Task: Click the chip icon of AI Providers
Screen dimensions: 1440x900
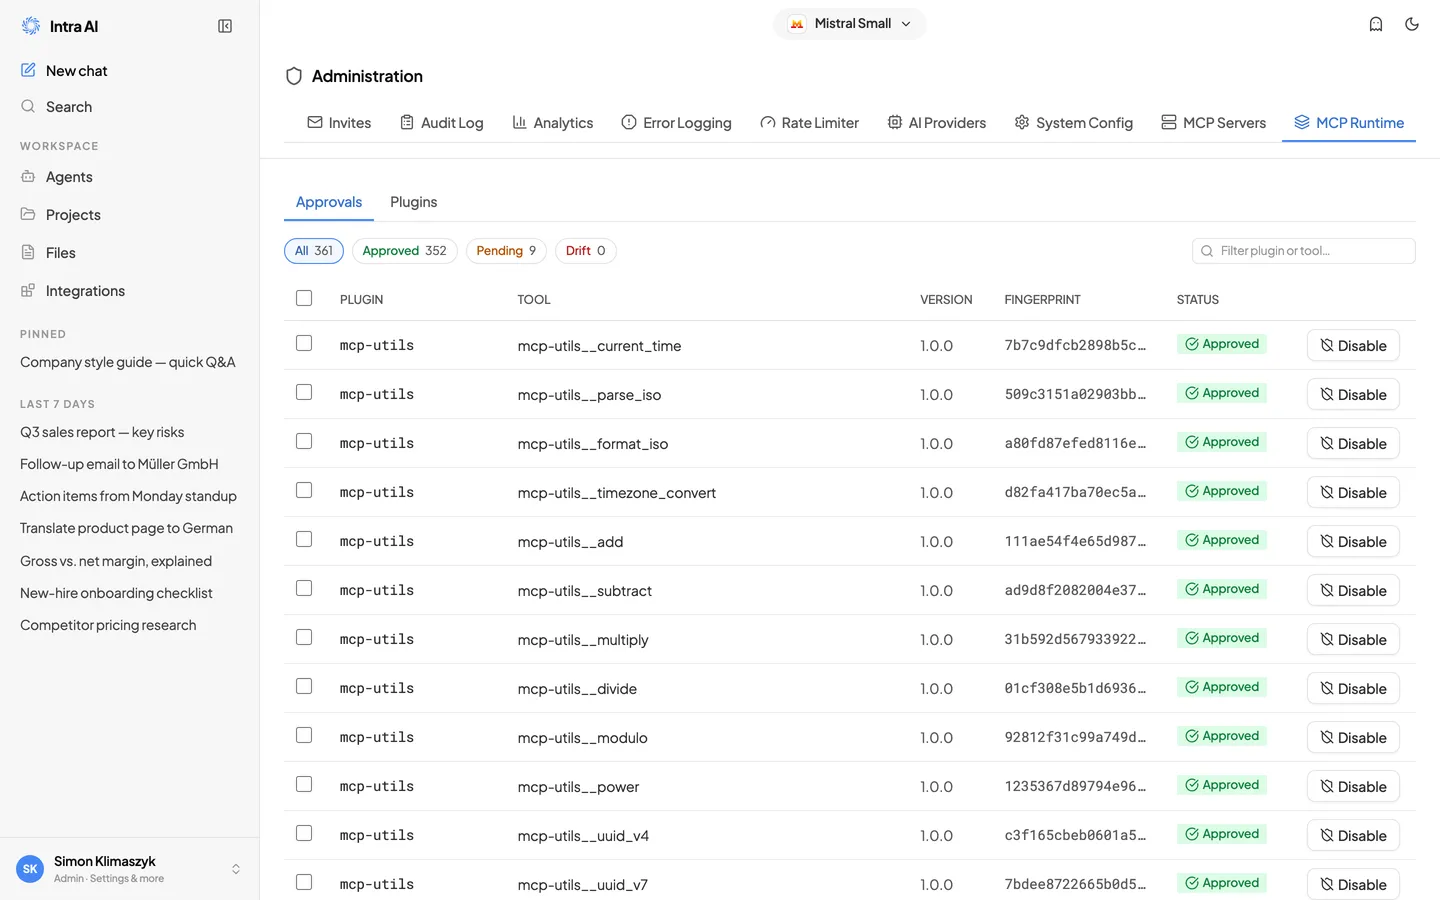Action: pos(895,122)
